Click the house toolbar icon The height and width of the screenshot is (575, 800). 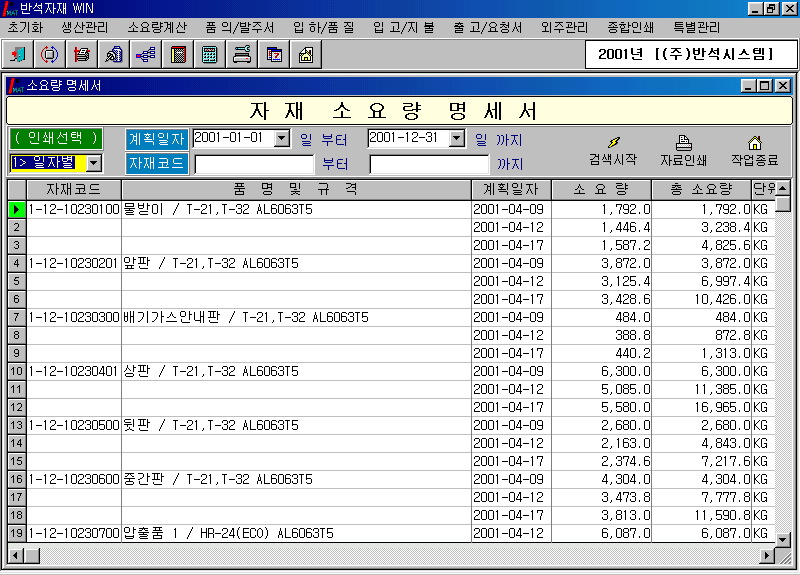pyautogui.click(x=305, y=54)
